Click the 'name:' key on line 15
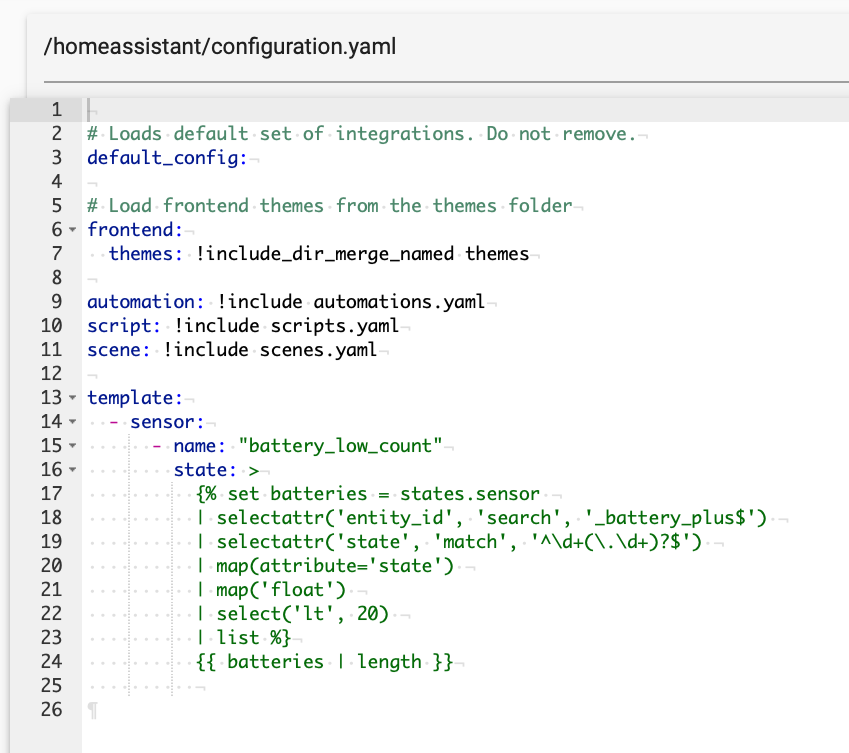 click(199, 446)
